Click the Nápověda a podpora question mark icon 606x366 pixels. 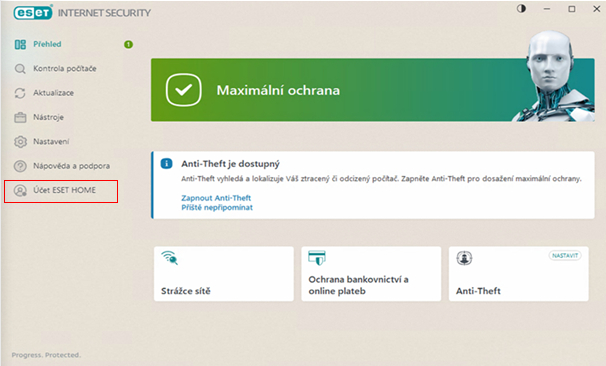pyautogui.click(x=20, y=166)
